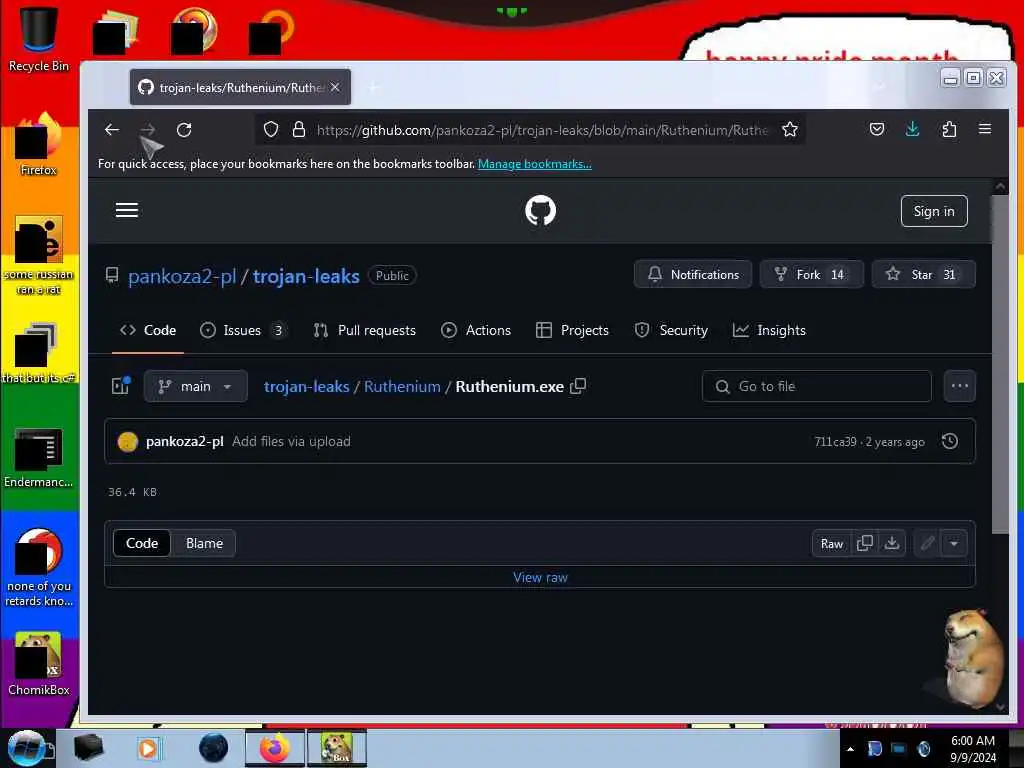Open GitHub's global navigation hamburger menu
1024x768 pixels.
point(127,210)
